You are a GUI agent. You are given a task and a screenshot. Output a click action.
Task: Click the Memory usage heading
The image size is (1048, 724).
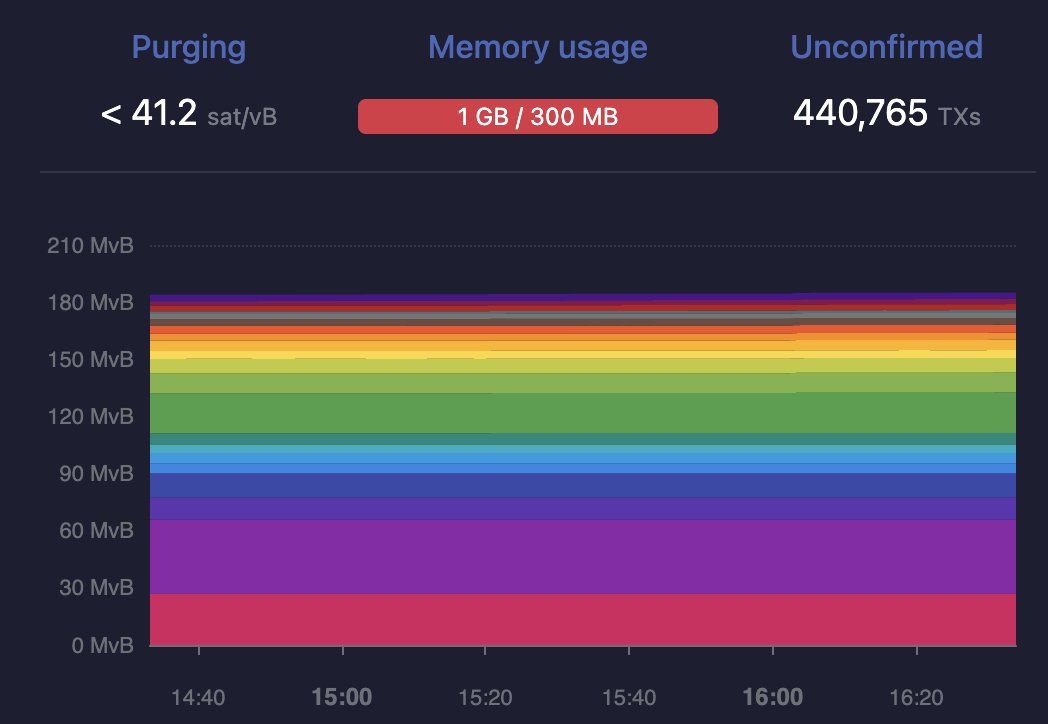click(538, 48)
